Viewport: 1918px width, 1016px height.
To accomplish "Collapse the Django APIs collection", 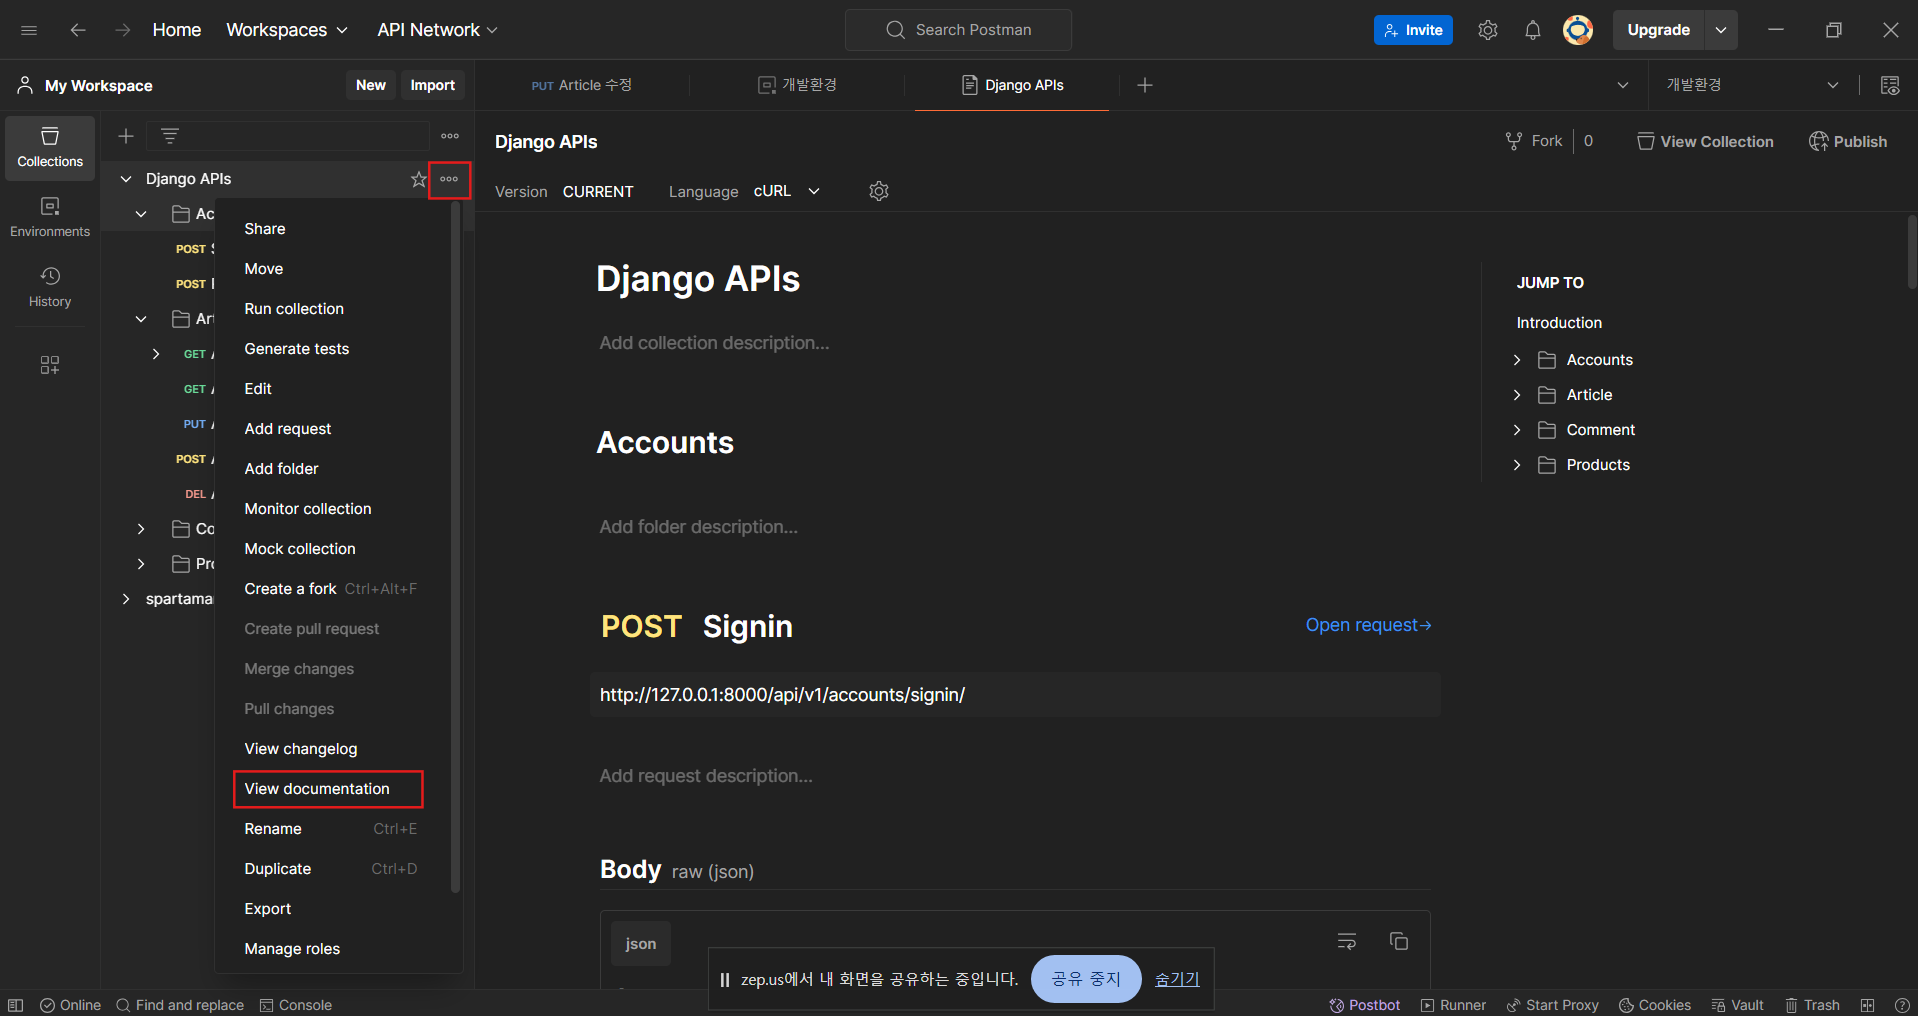I will pyautogui.click(x=126, y=179).
